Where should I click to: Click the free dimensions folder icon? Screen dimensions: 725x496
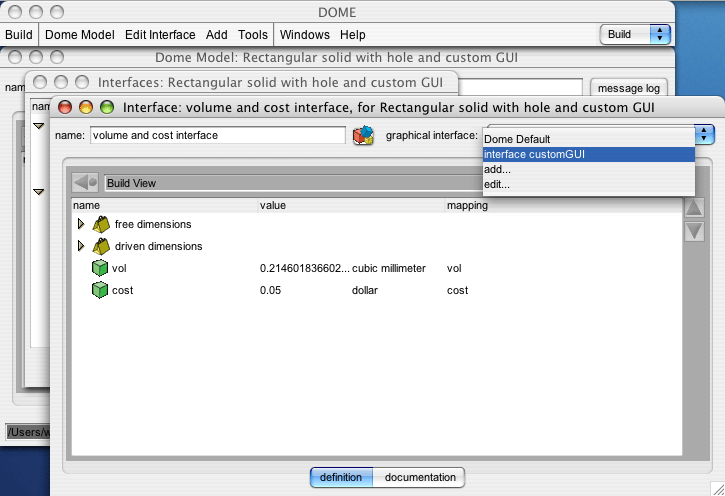[x=101, y=224]
